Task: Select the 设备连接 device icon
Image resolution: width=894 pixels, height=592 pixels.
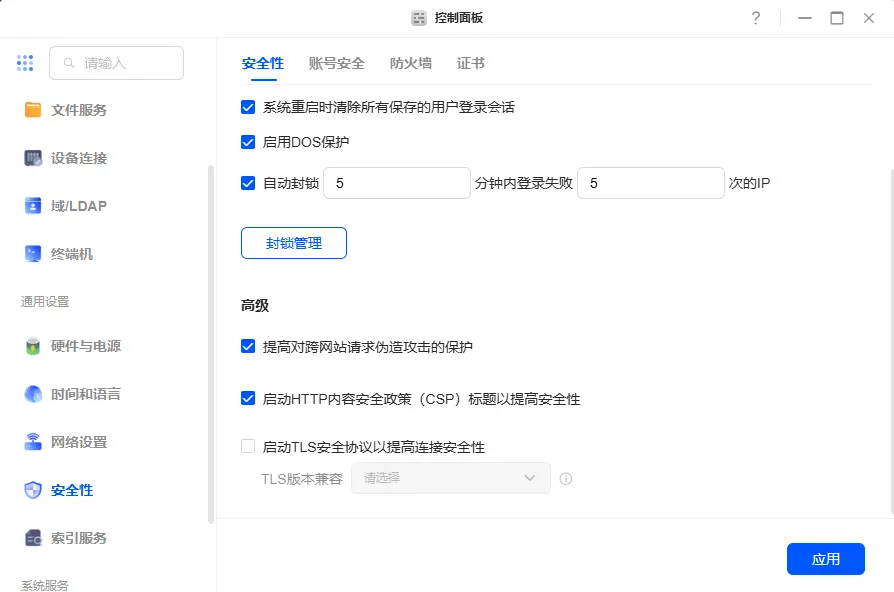Action: pyautogui.click(x=32, y=158)
